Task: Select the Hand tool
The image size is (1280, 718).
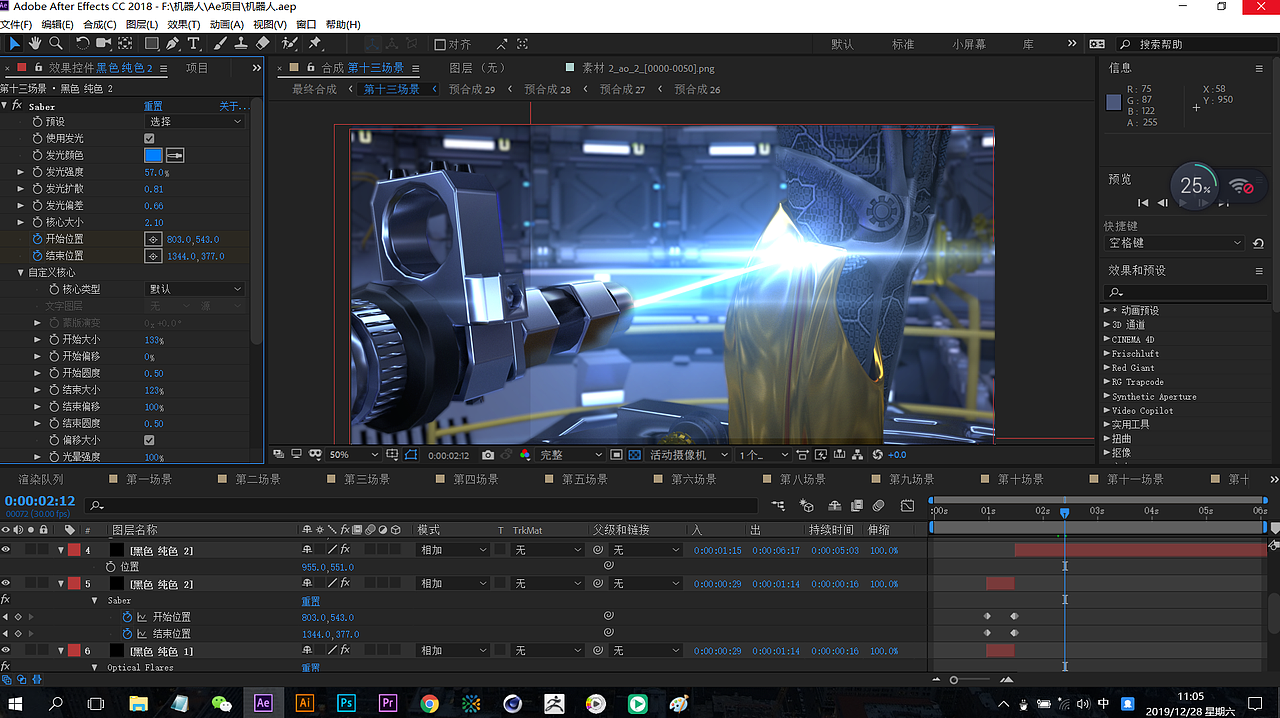Action: point(35,43)
